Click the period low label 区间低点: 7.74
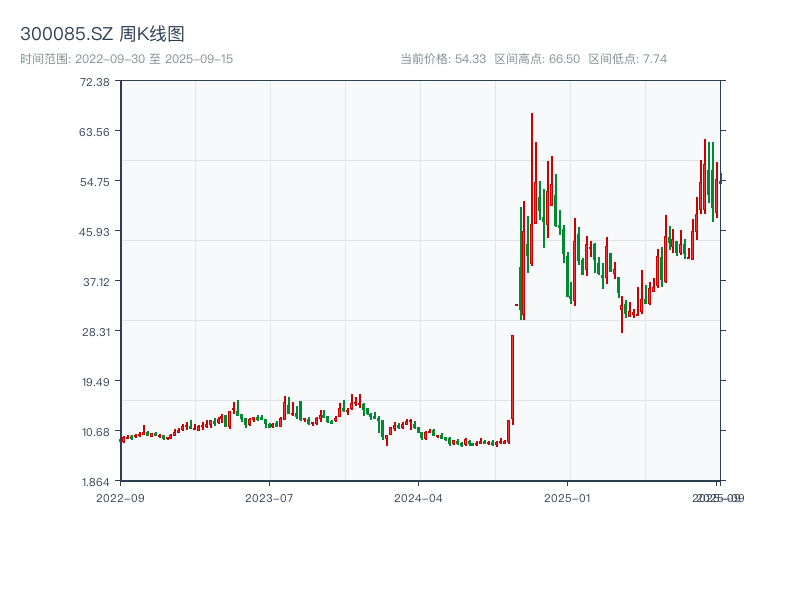 [x=628, y=59]
